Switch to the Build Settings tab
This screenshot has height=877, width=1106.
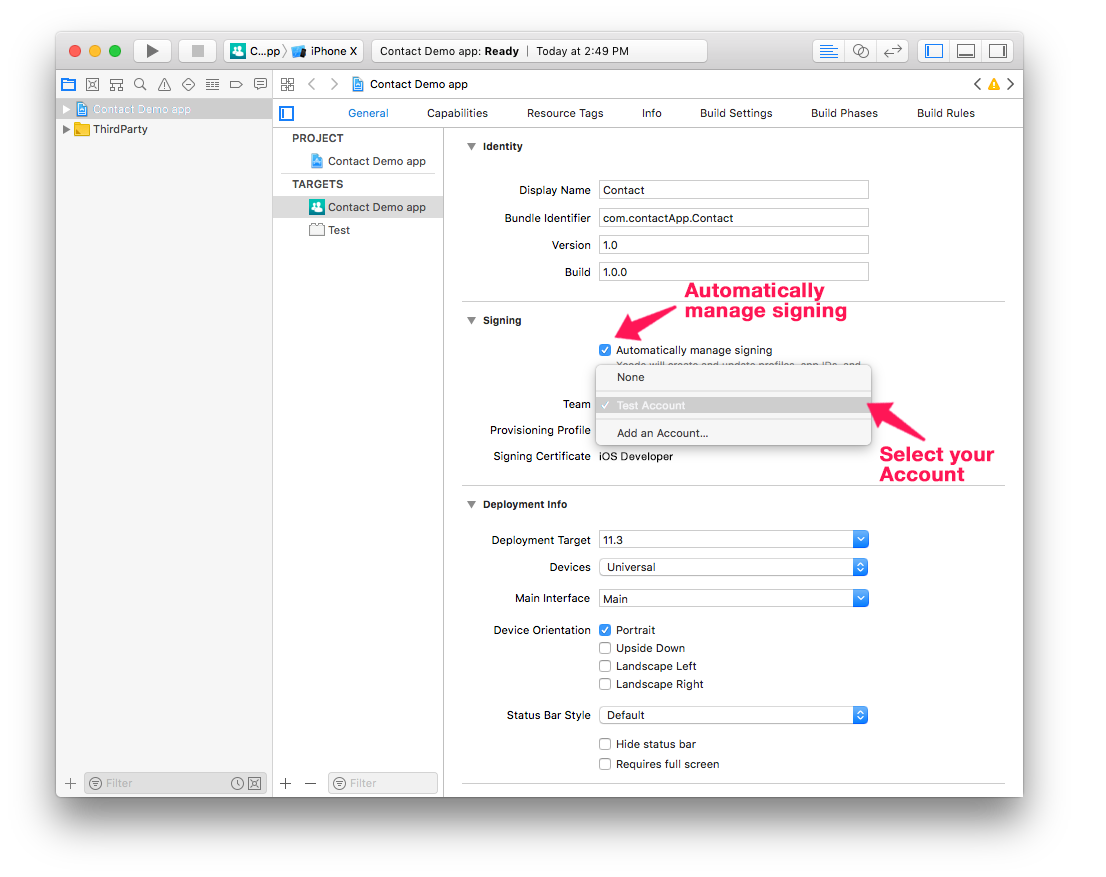click(x=736, y=113)
